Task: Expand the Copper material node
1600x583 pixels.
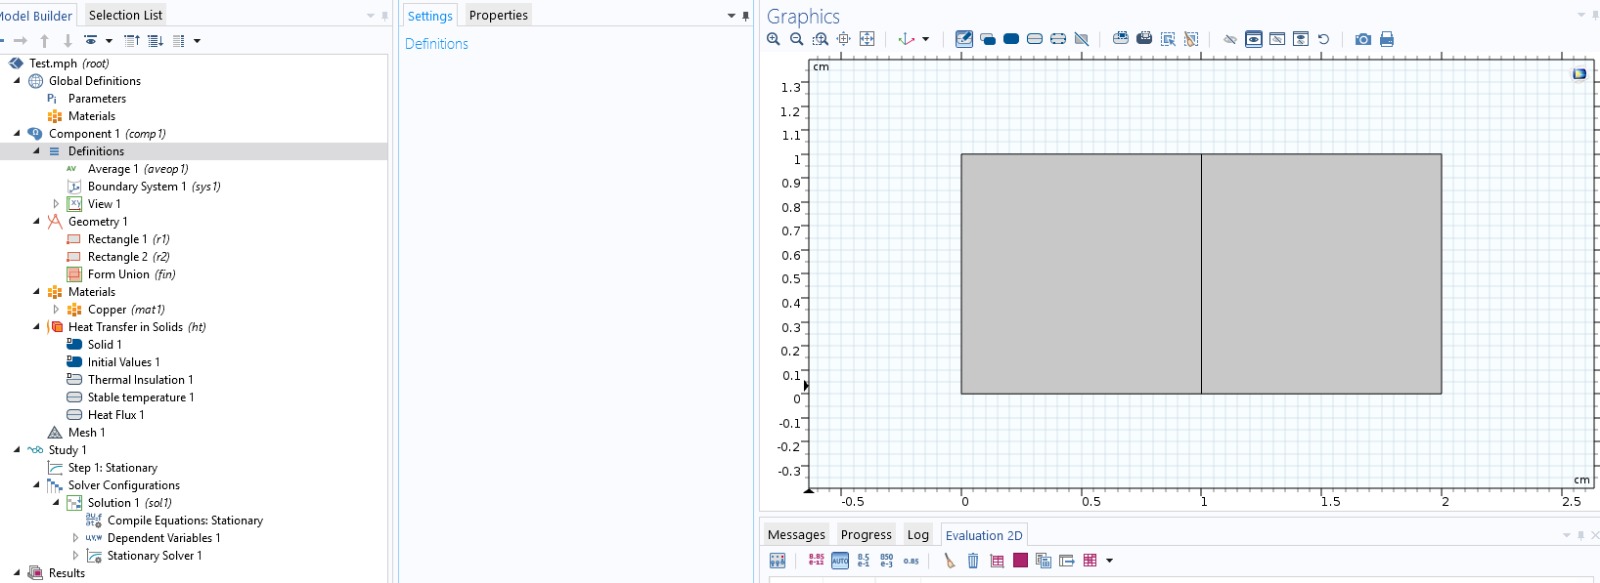Action: tap(56, 310)
